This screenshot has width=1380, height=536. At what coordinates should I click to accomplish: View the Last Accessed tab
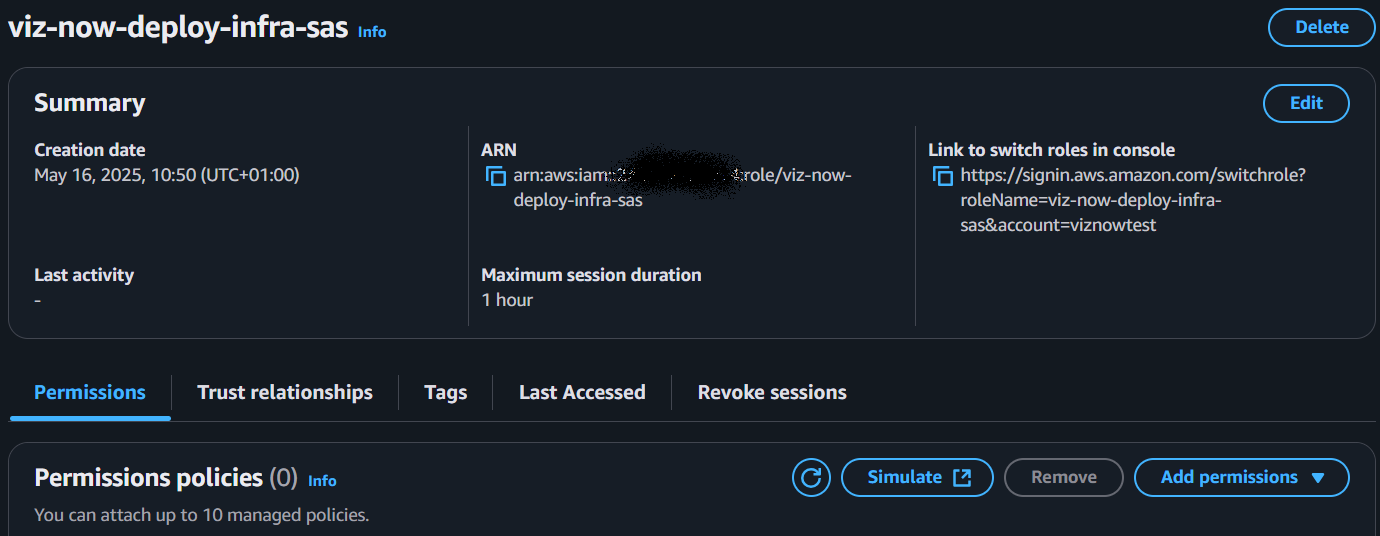click(582, 393)
